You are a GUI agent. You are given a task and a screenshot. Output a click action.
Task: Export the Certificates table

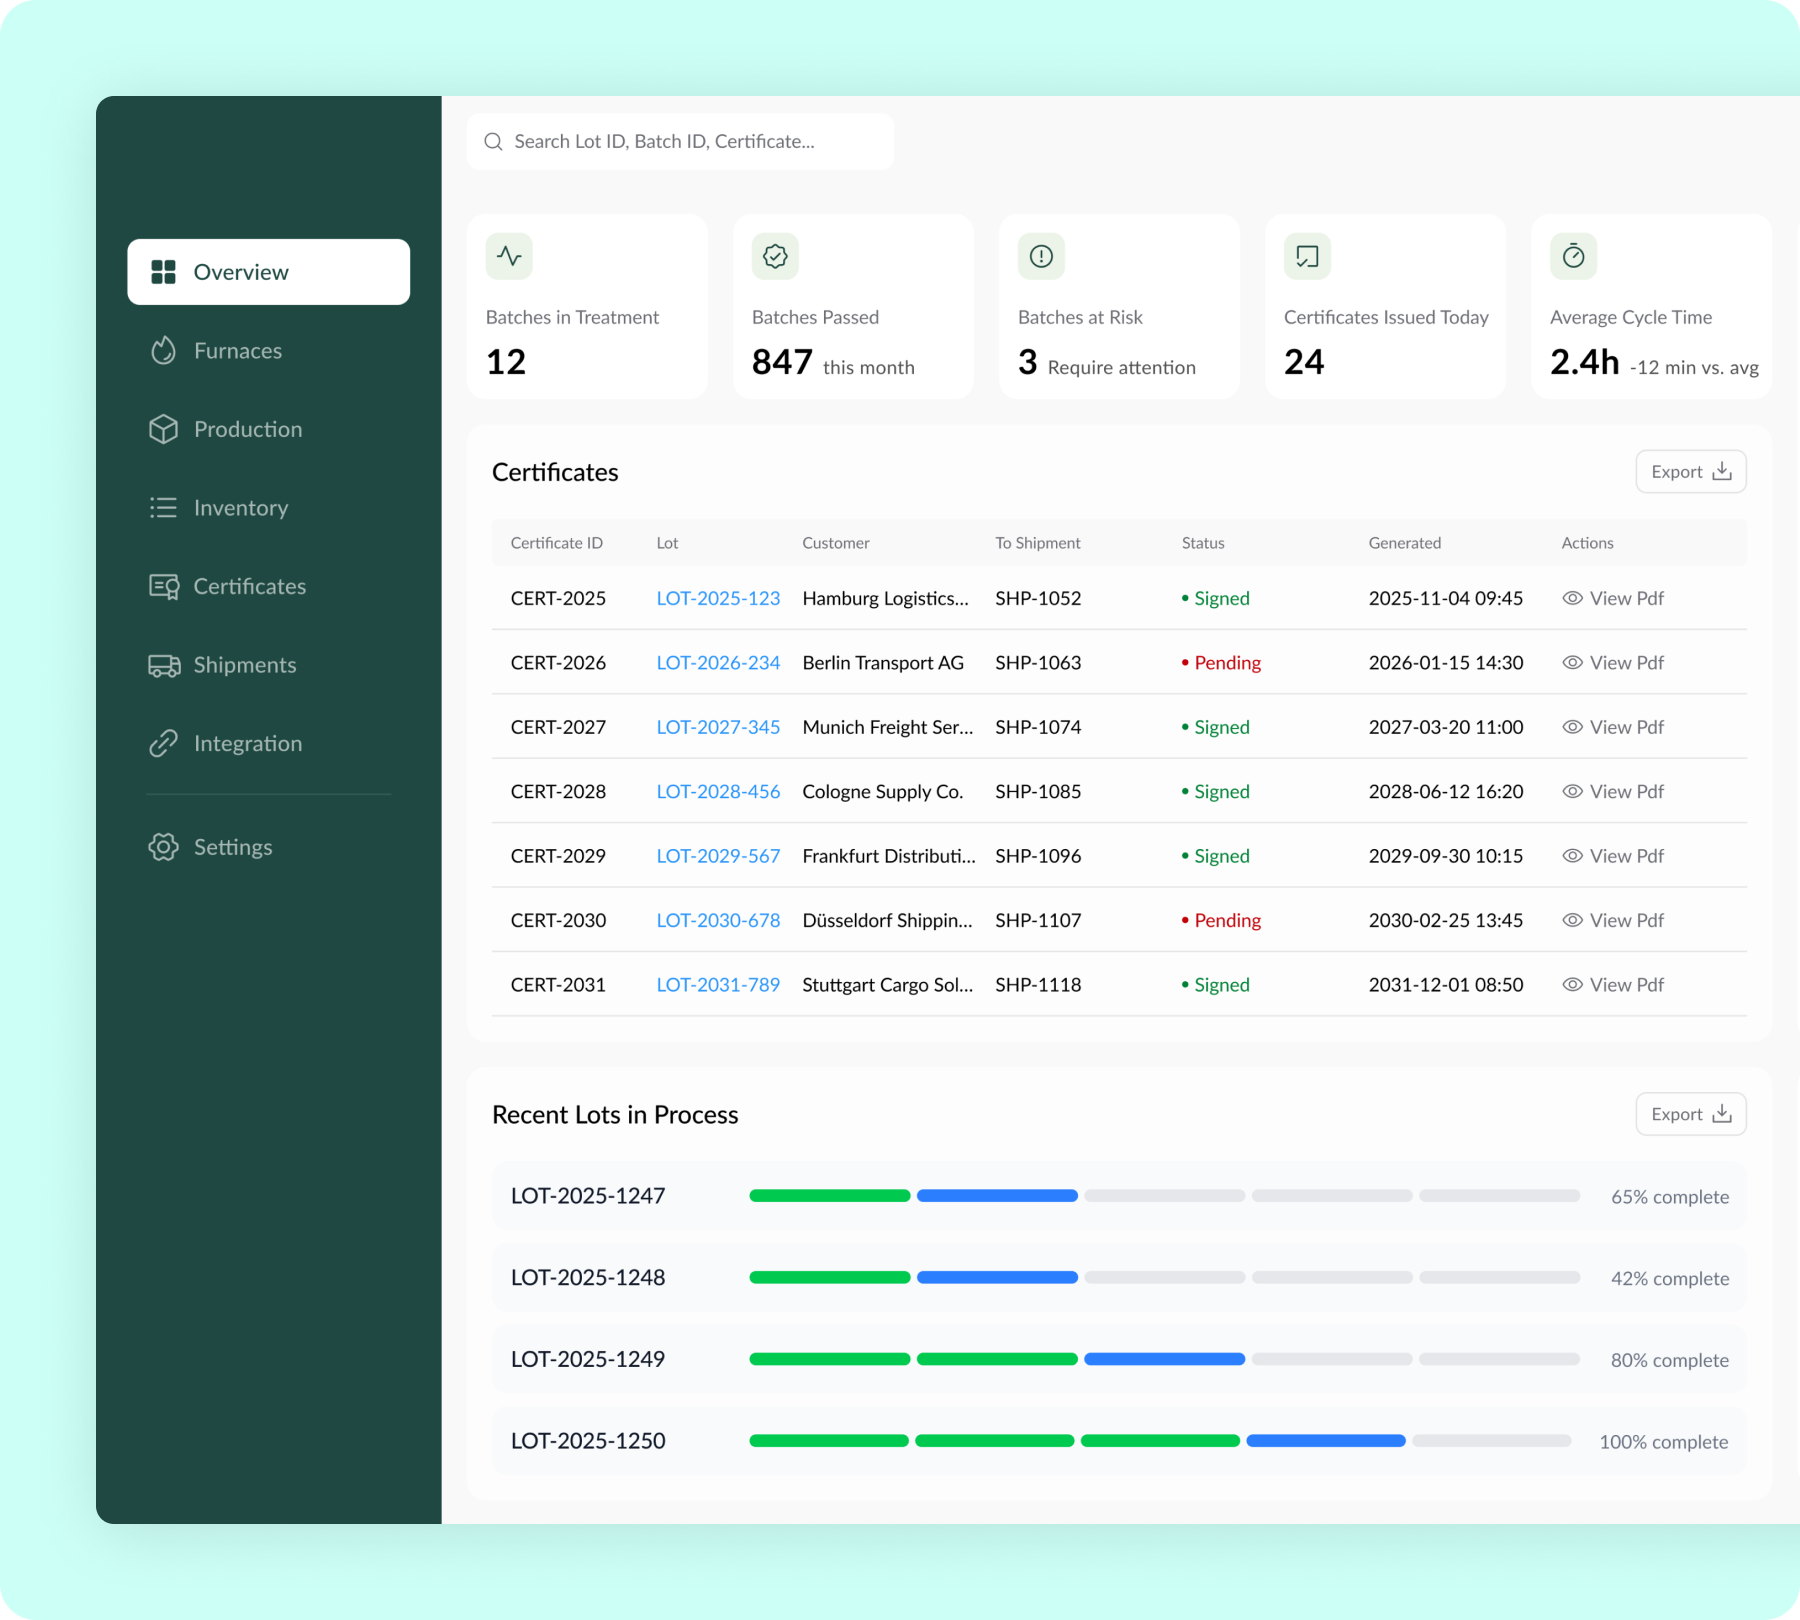click(x=1690, y=471)
